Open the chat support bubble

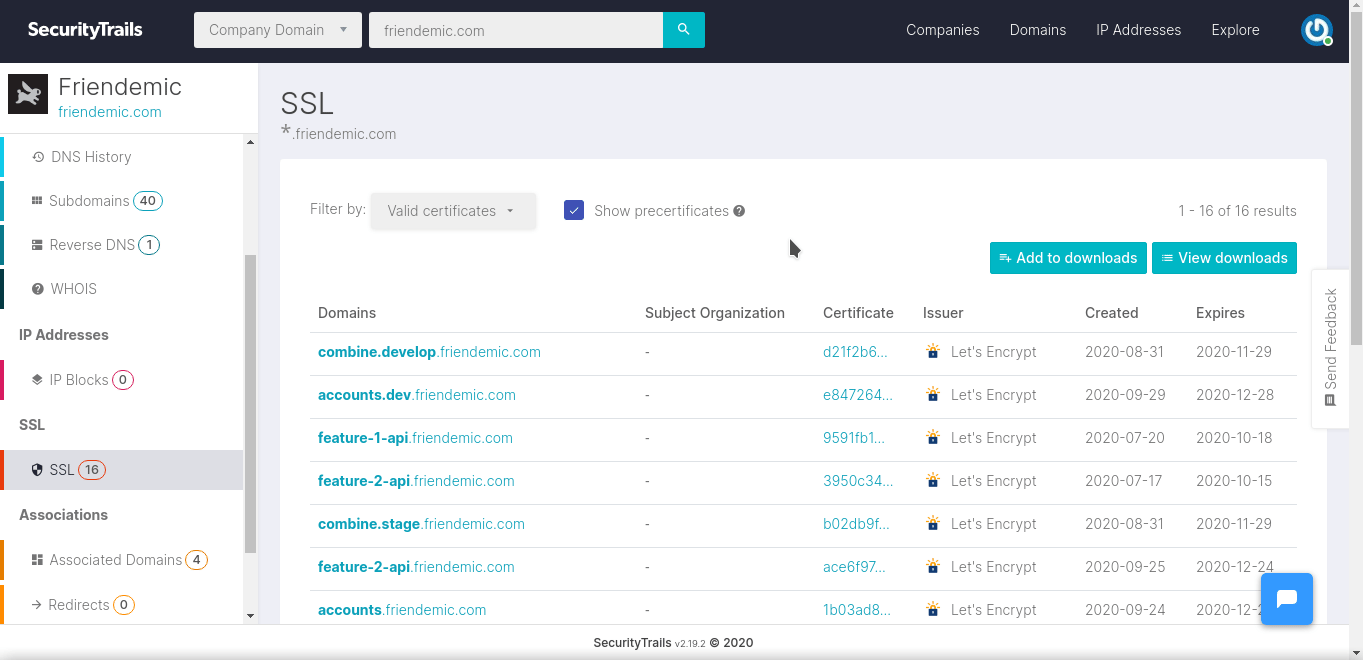click(1287, 599)
